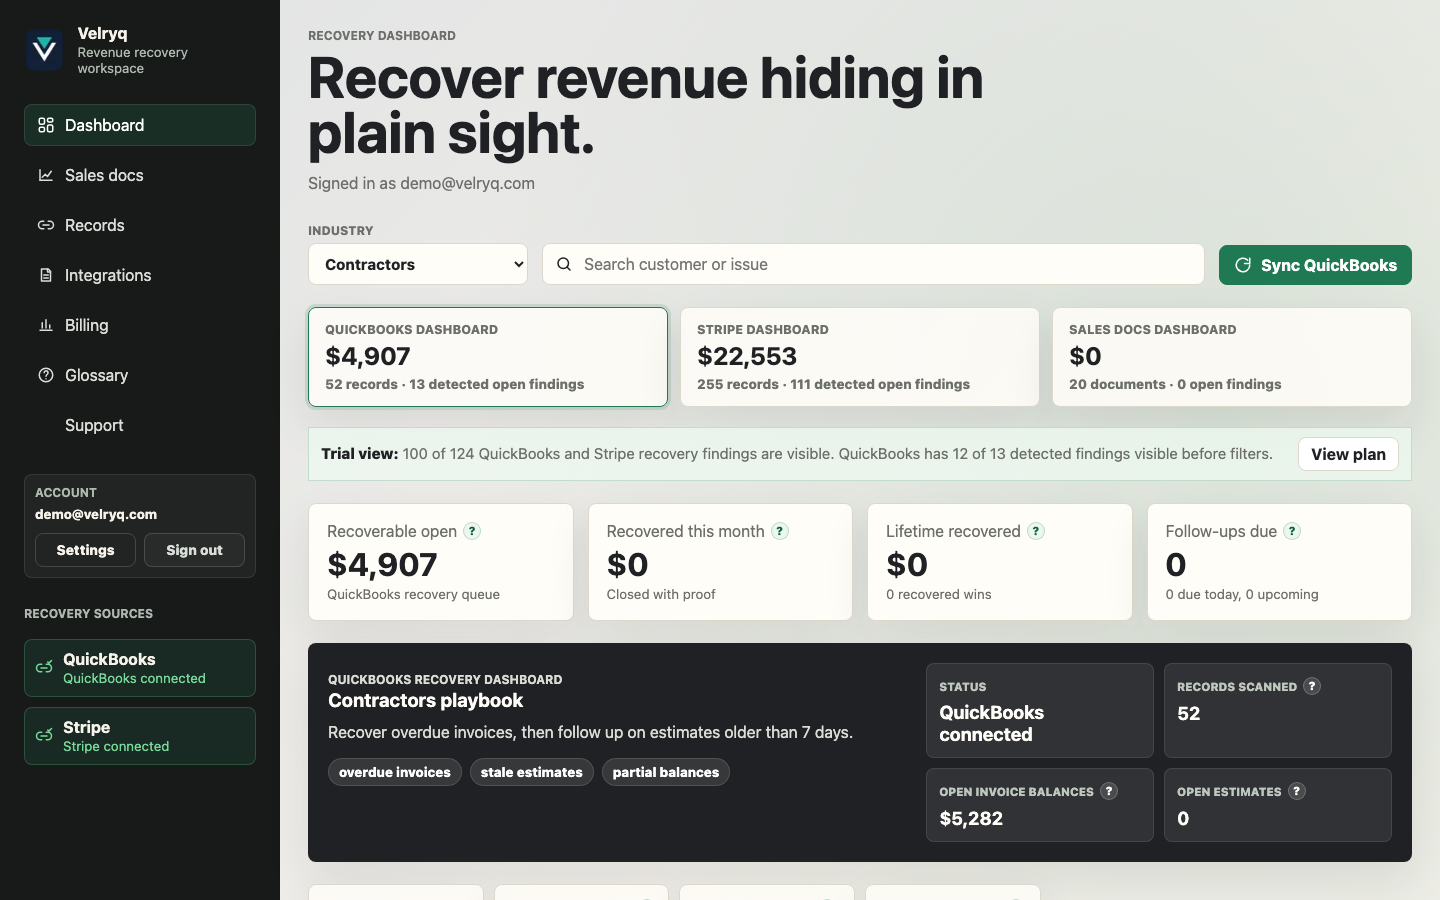Image resolution: width=1440 pixels, height=900 pixels.
Task: Open account Settings
Action: click(85, 550)
